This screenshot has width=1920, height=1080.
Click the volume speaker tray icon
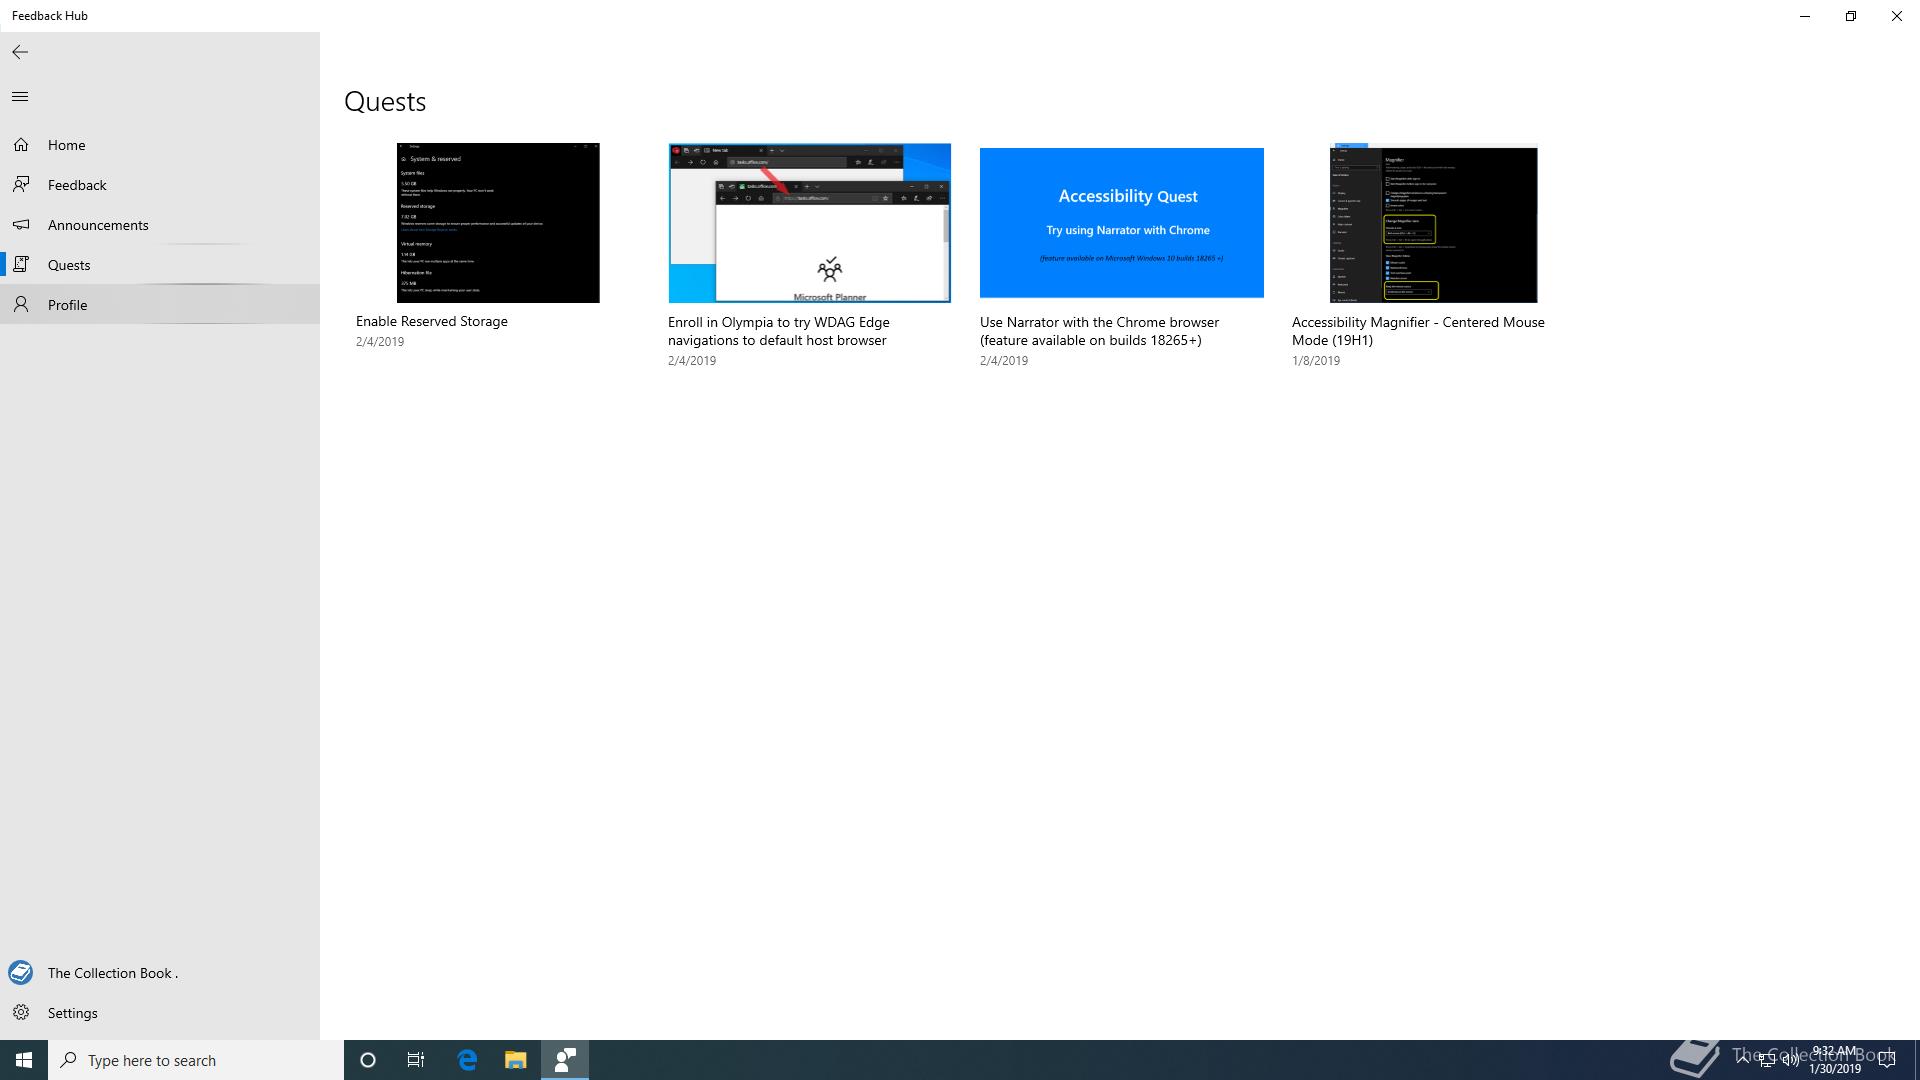coord(1790,1060)
